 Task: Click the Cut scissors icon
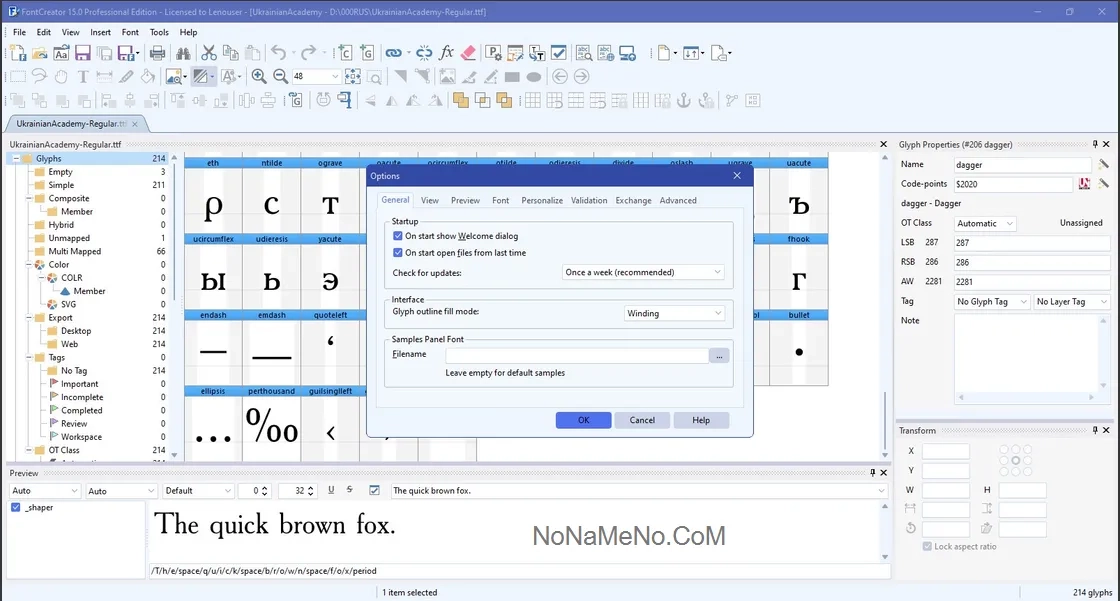pos(209,53)
